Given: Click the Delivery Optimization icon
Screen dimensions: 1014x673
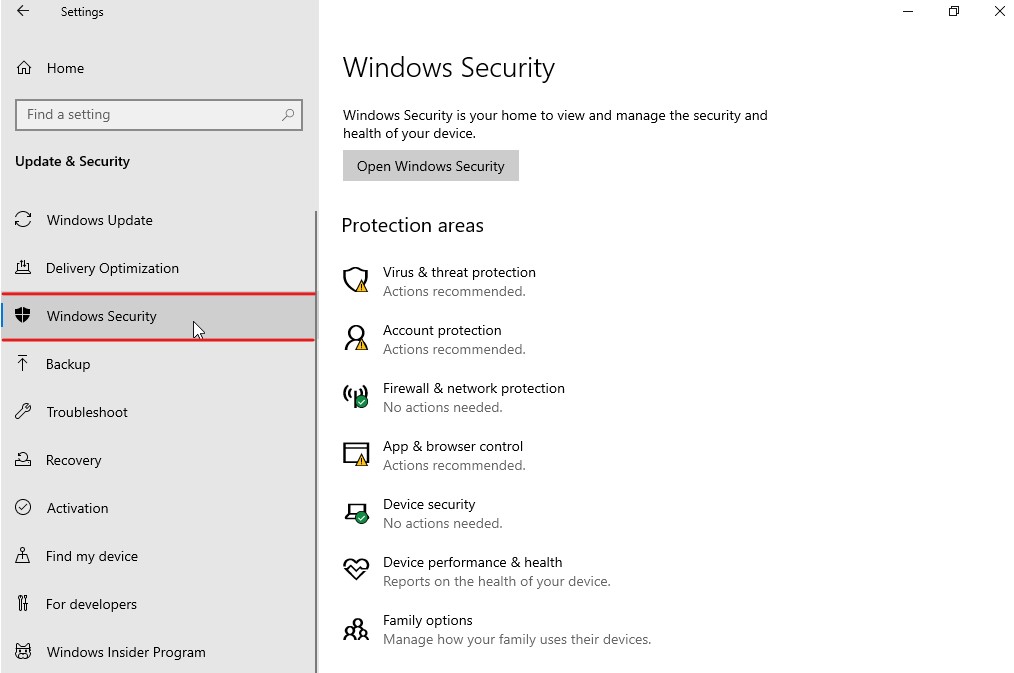Looking at the screenshot, I should coord(23,268).
